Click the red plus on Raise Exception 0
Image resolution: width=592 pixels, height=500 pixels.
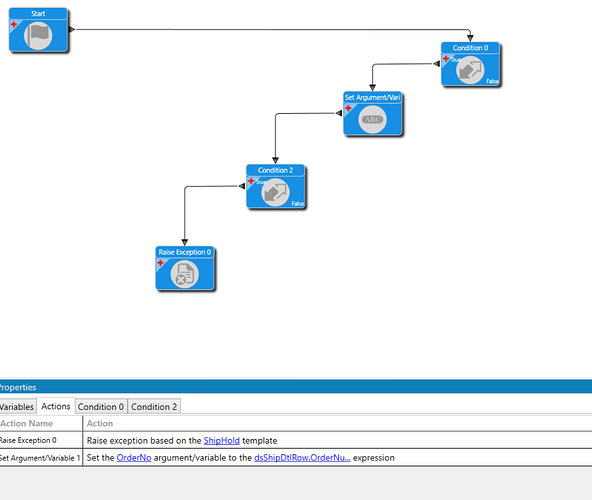160,263
